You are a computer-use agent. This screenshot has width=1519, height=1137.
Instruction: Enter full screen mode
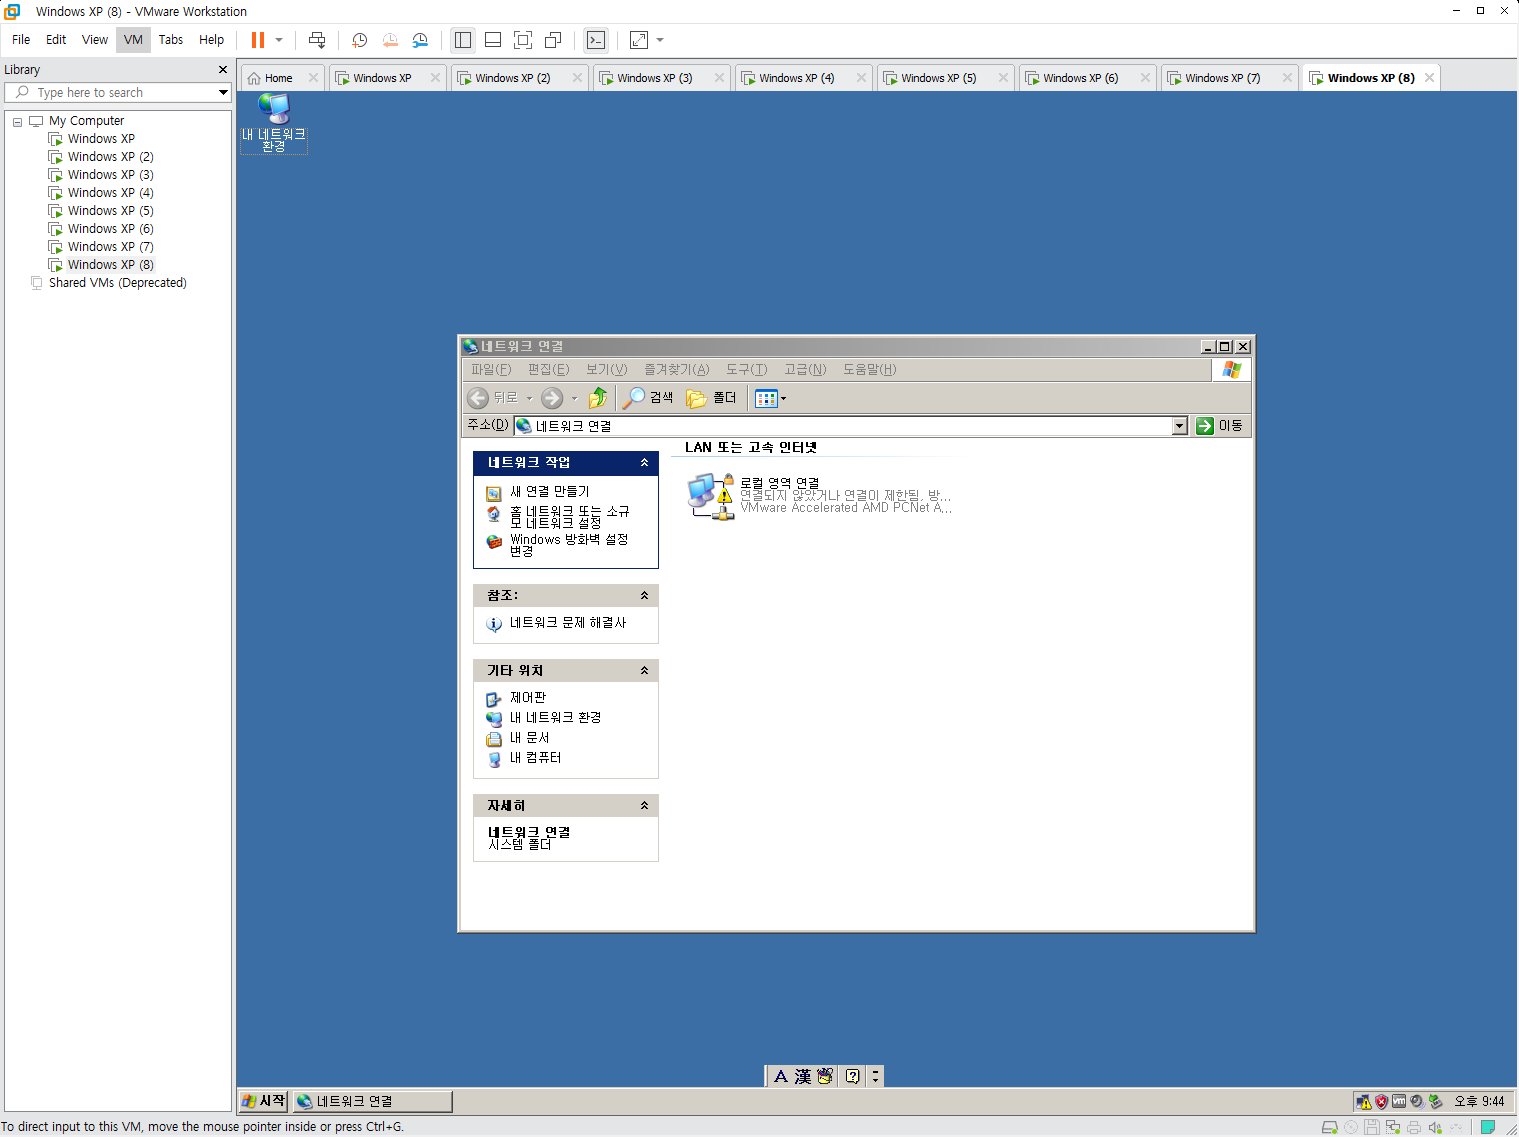(x=523, y=40)
